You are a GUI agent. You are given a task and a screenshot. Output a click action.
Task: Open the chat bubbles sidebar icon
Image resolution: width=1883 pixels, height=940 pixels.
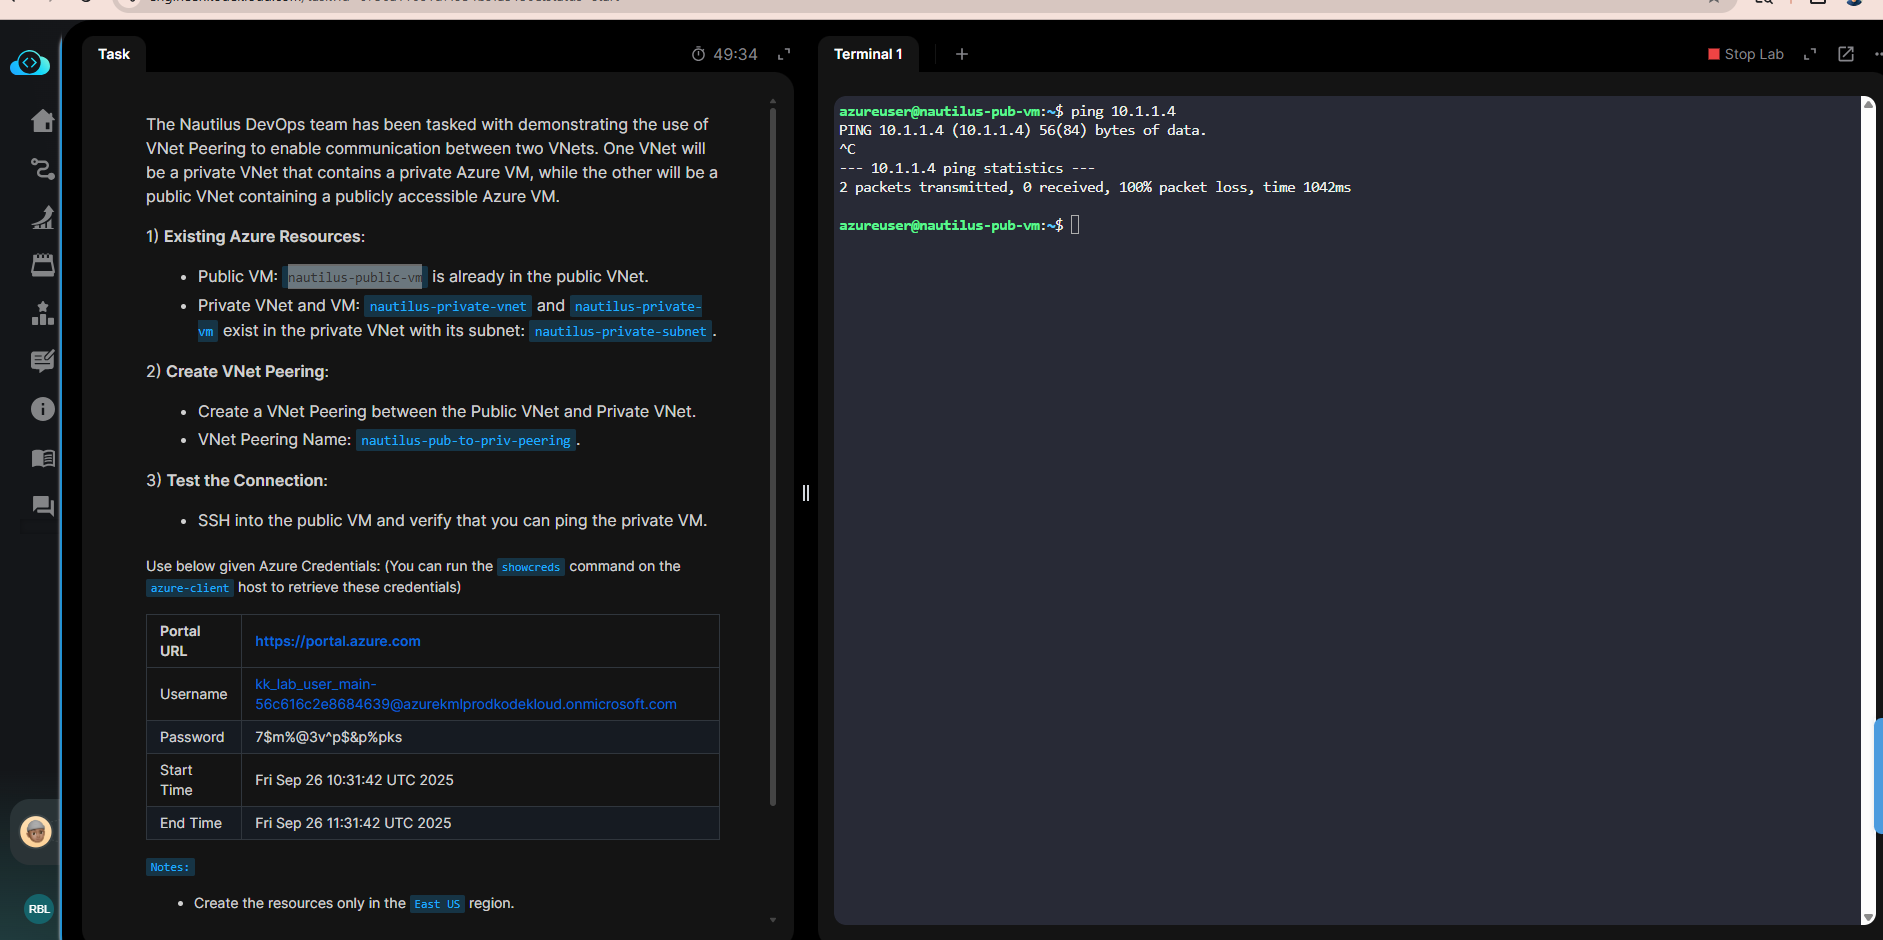pos(42,506)
